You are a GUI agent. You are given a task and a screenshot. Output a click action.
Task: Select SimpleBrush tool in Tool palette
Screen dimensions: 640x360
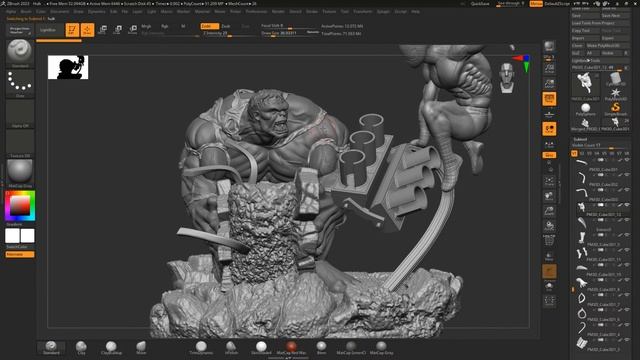(616, 109)
